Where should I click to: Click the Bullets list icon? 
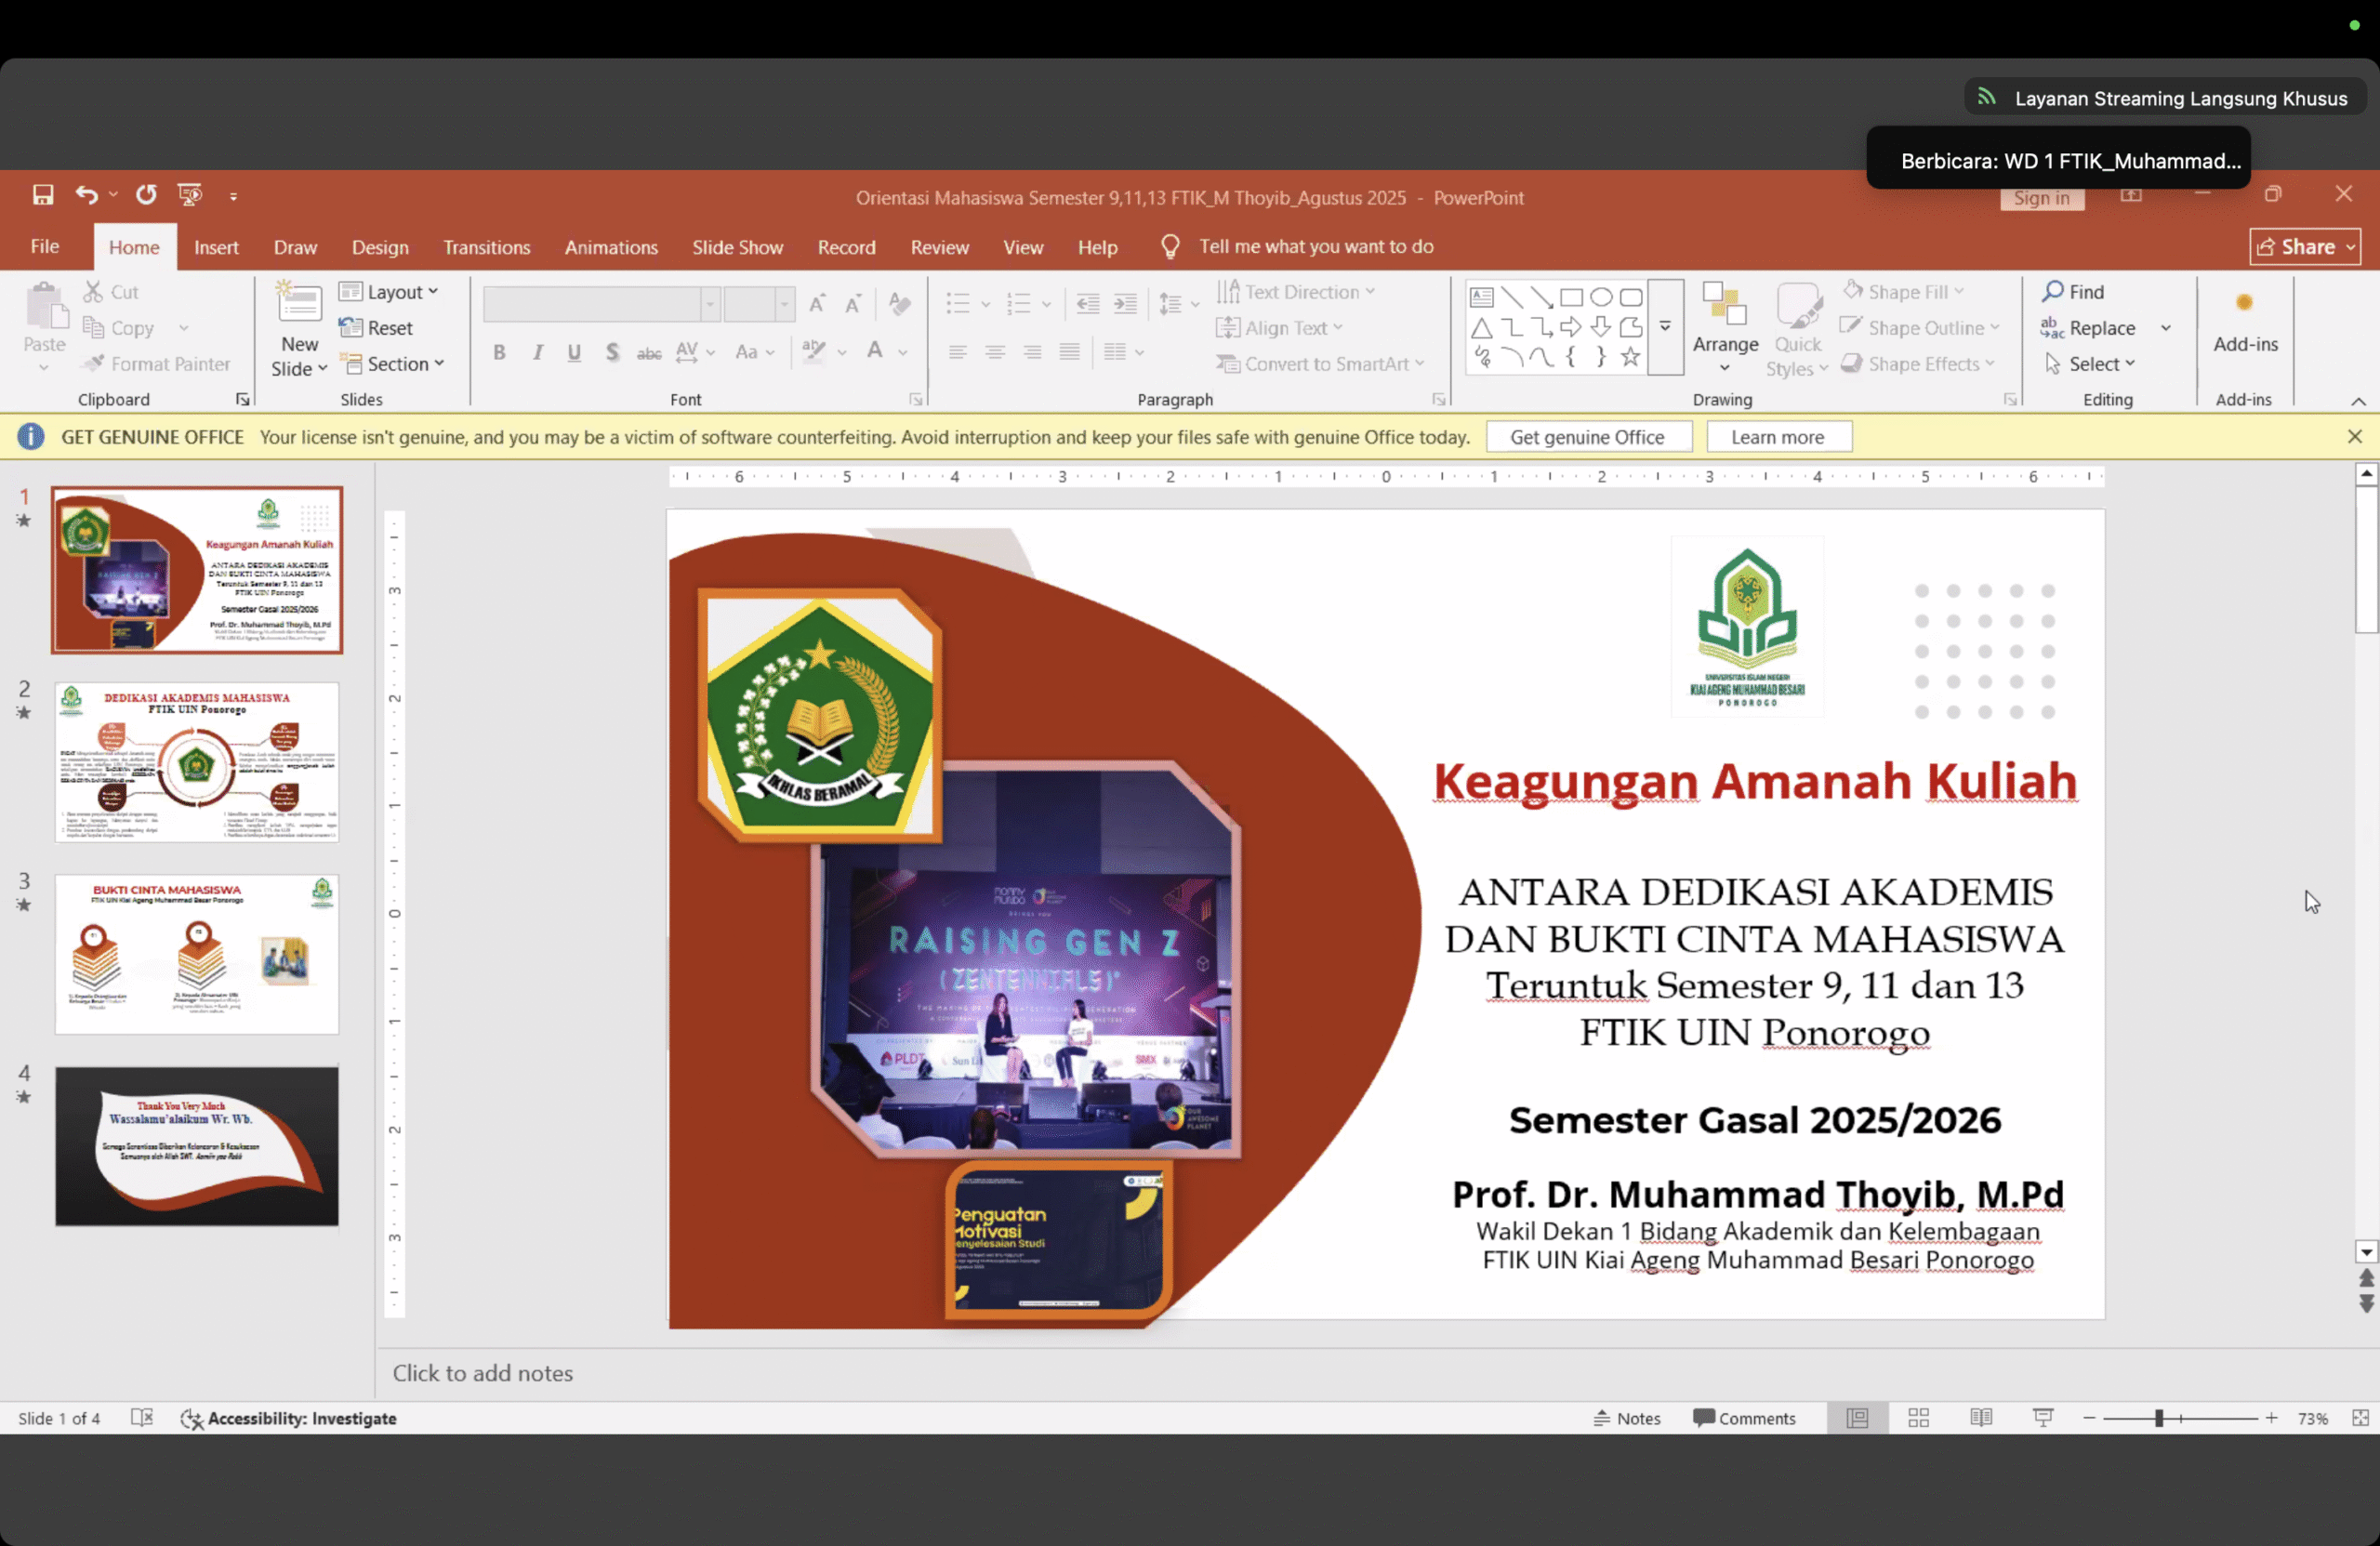(x=958, y=304)
